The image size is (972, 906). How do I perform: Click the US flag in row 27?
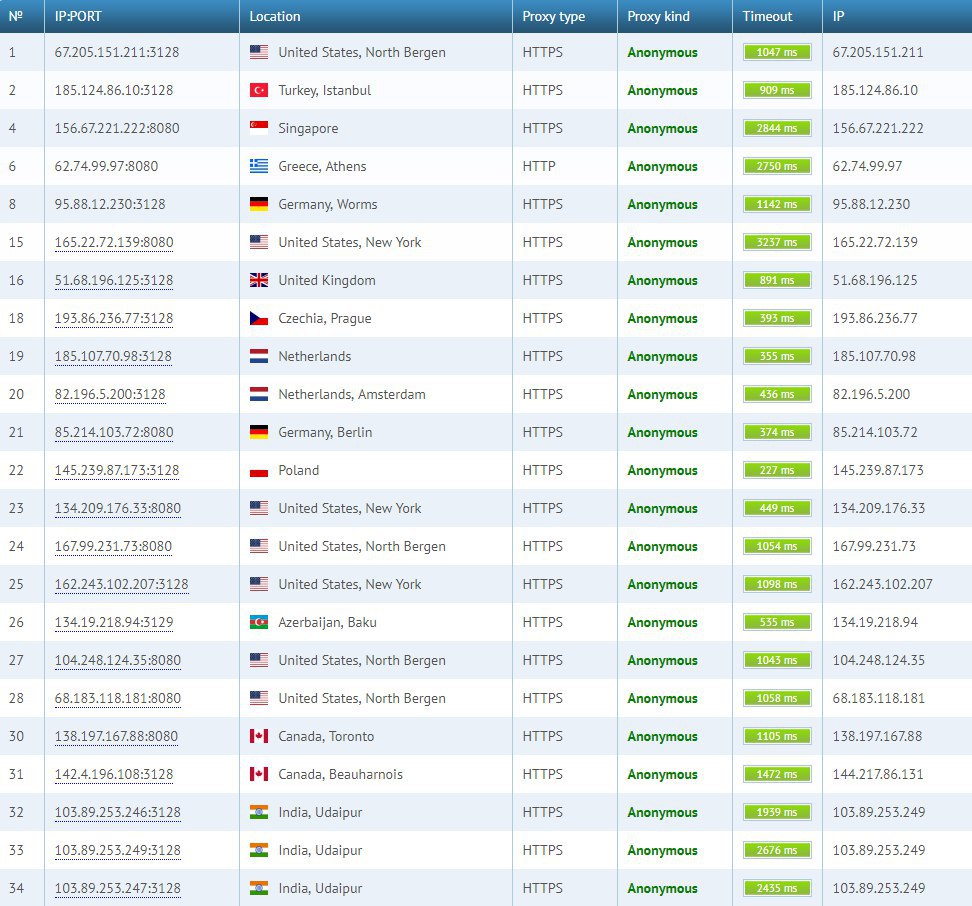click(x=258, y=660)
